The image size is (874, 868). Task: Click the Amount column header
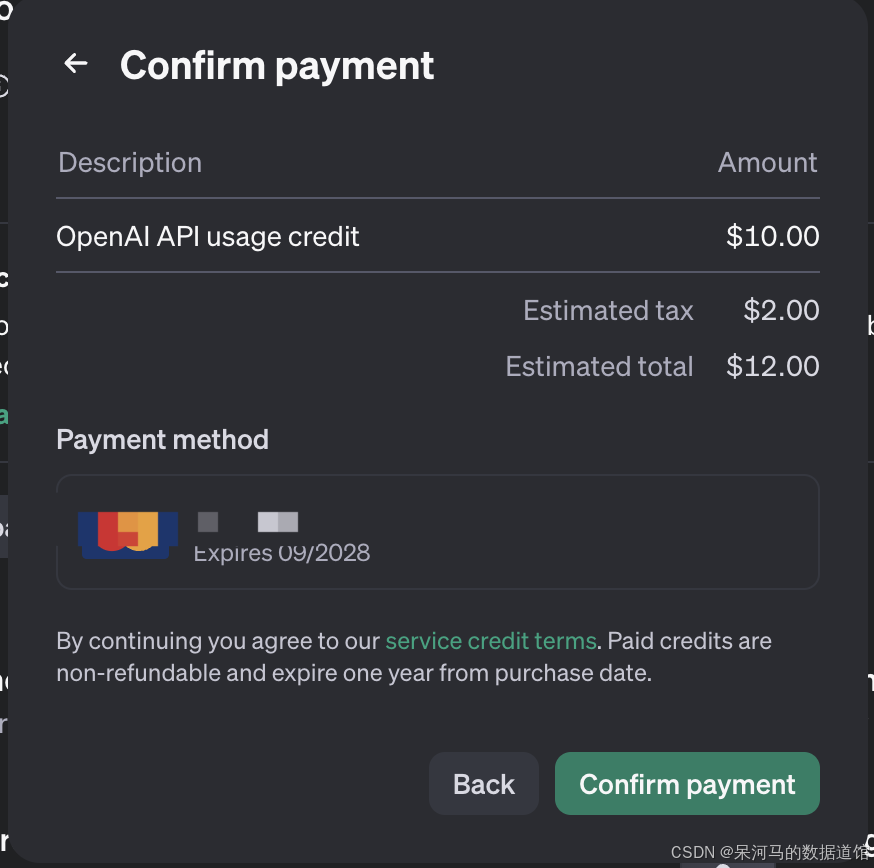click(x=768, y=162)
